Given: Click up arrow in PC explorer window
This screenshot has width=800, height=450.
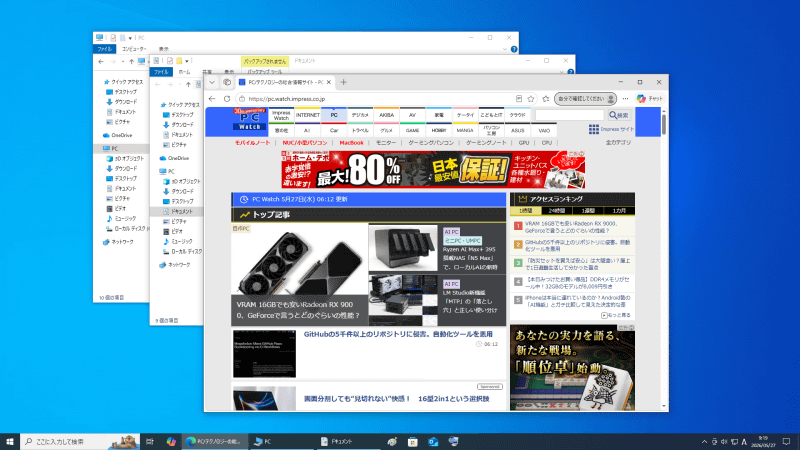Looking at the screenshot, I should (132, 62).
